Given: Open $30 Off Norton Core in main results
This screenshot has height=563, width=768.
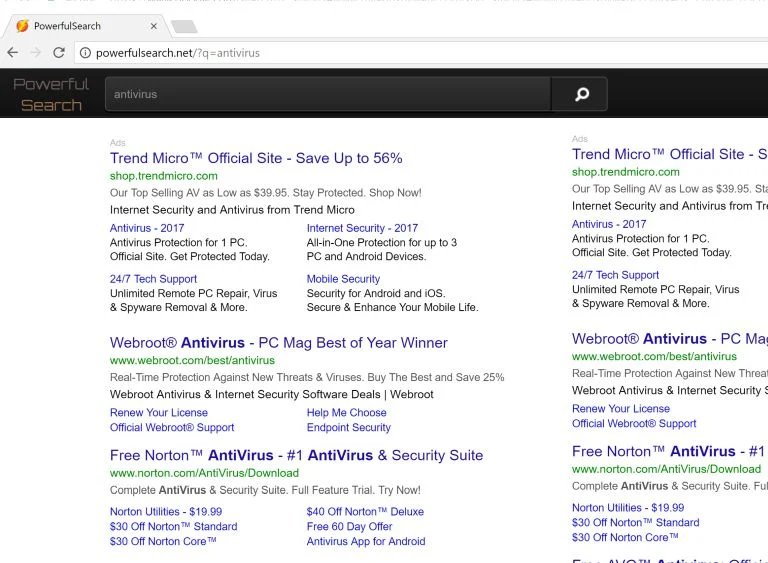Looking at the screenshot, I should click(x=163, y=541).
